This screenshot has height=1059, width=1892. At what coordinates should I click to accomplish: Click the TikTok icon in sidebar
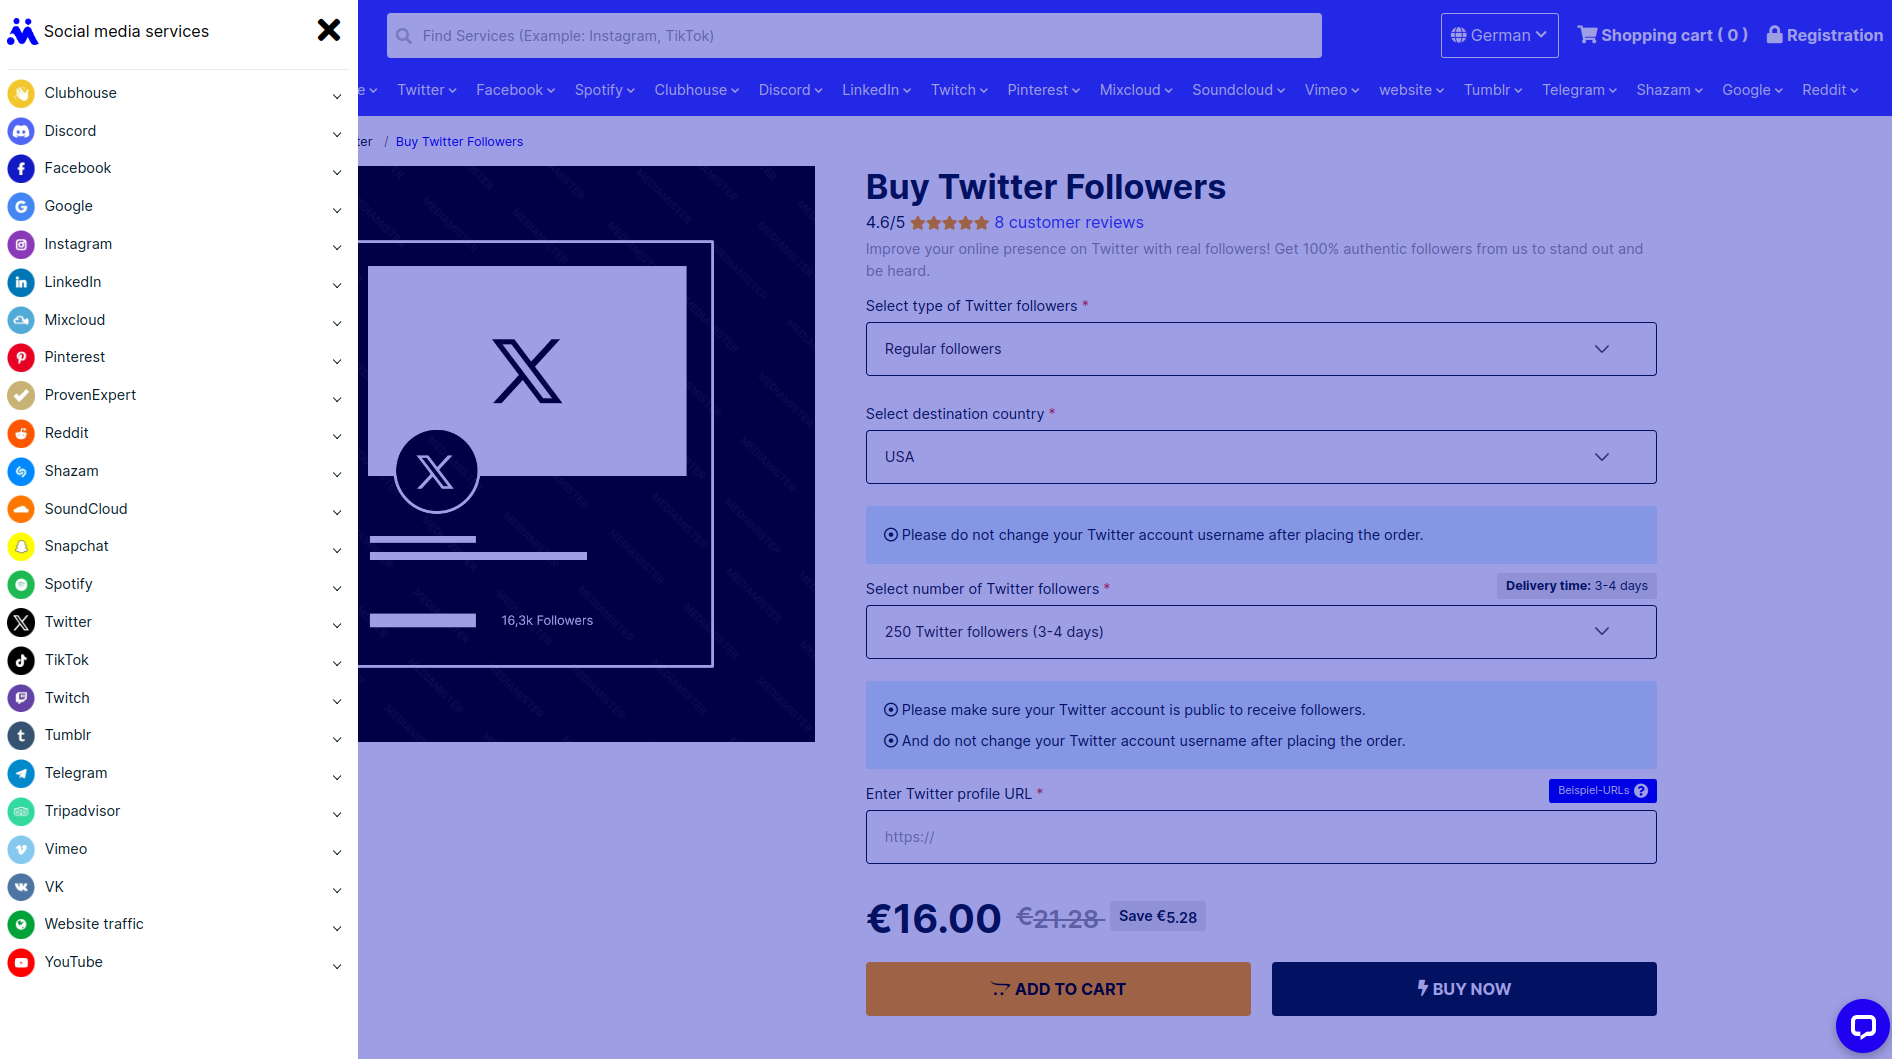click(x=21, y=660)
